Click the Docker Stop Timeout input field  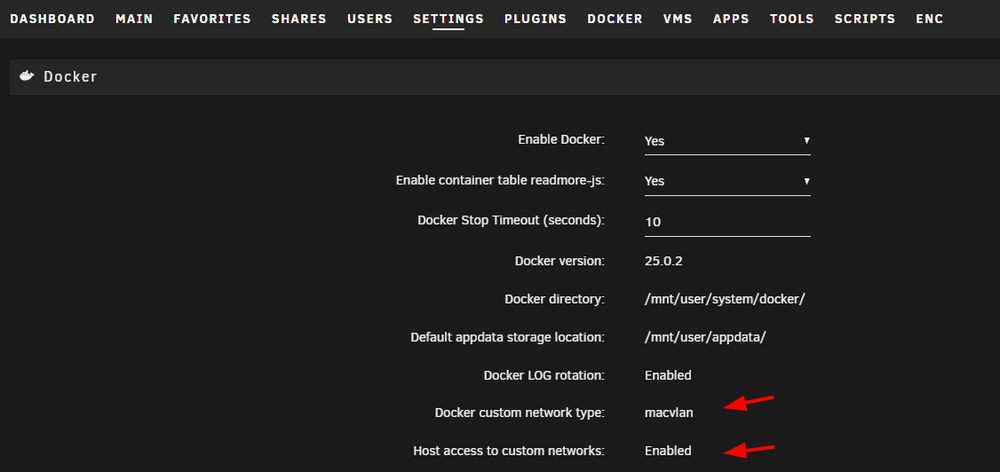pos(728,222)
